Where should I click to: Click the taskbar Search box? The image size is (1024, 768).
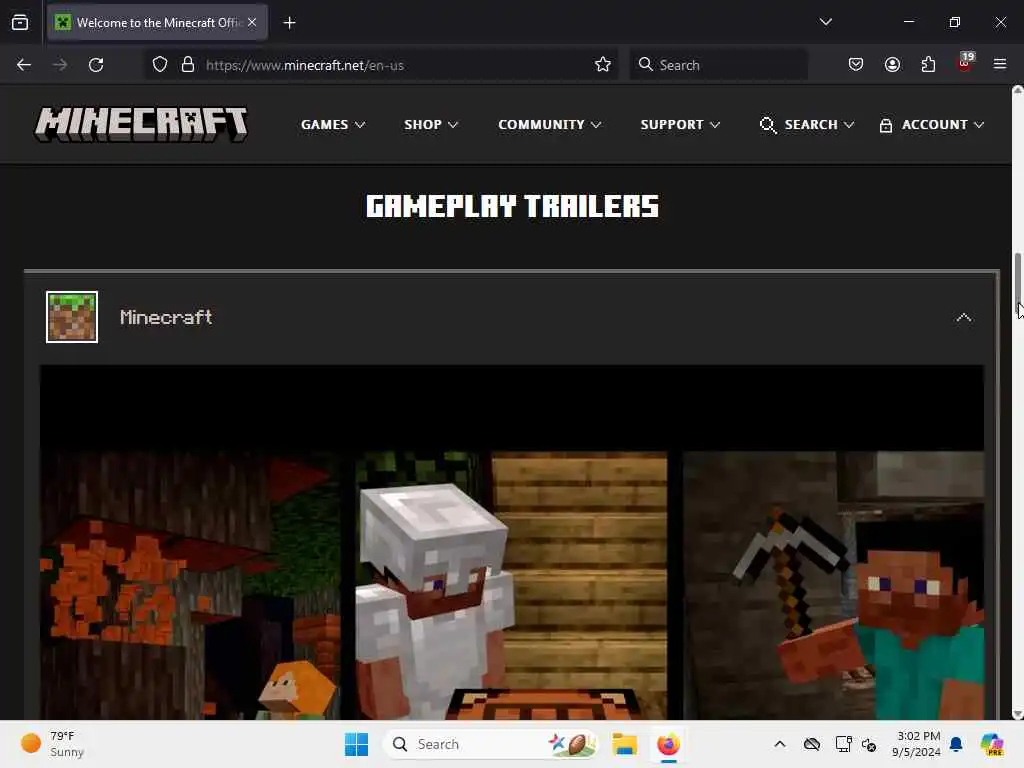pyautogui.click(x=490, y=744)
